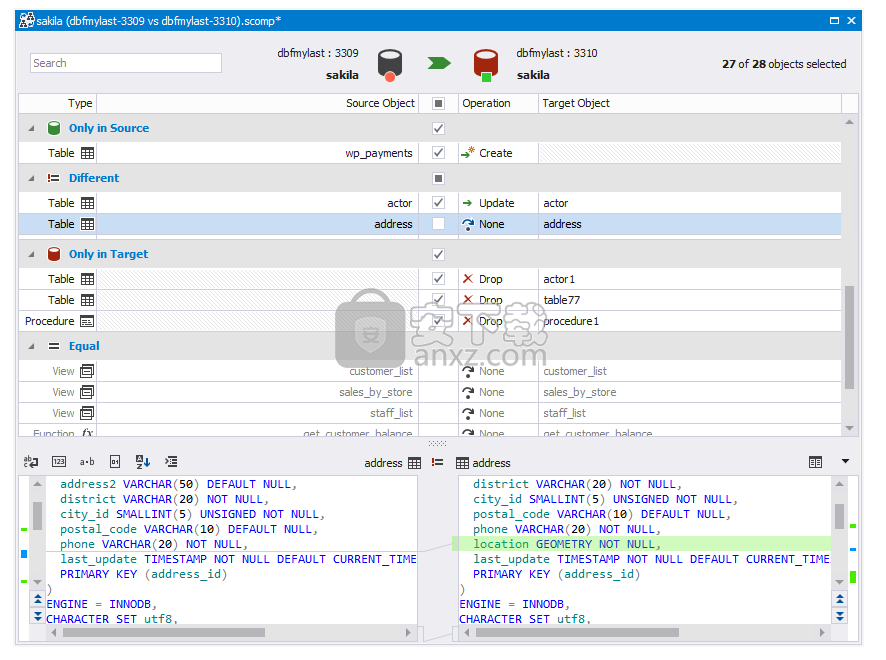886x660 pixels.
Task: Click the A-Z sort icon
Action: (x=142, y=462)
